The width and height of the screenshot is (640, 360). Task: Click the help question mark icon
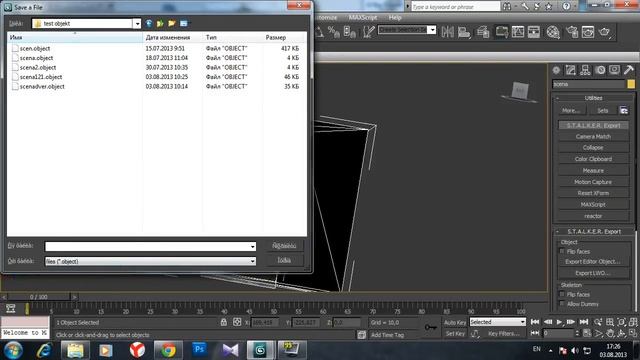(567, 6)
